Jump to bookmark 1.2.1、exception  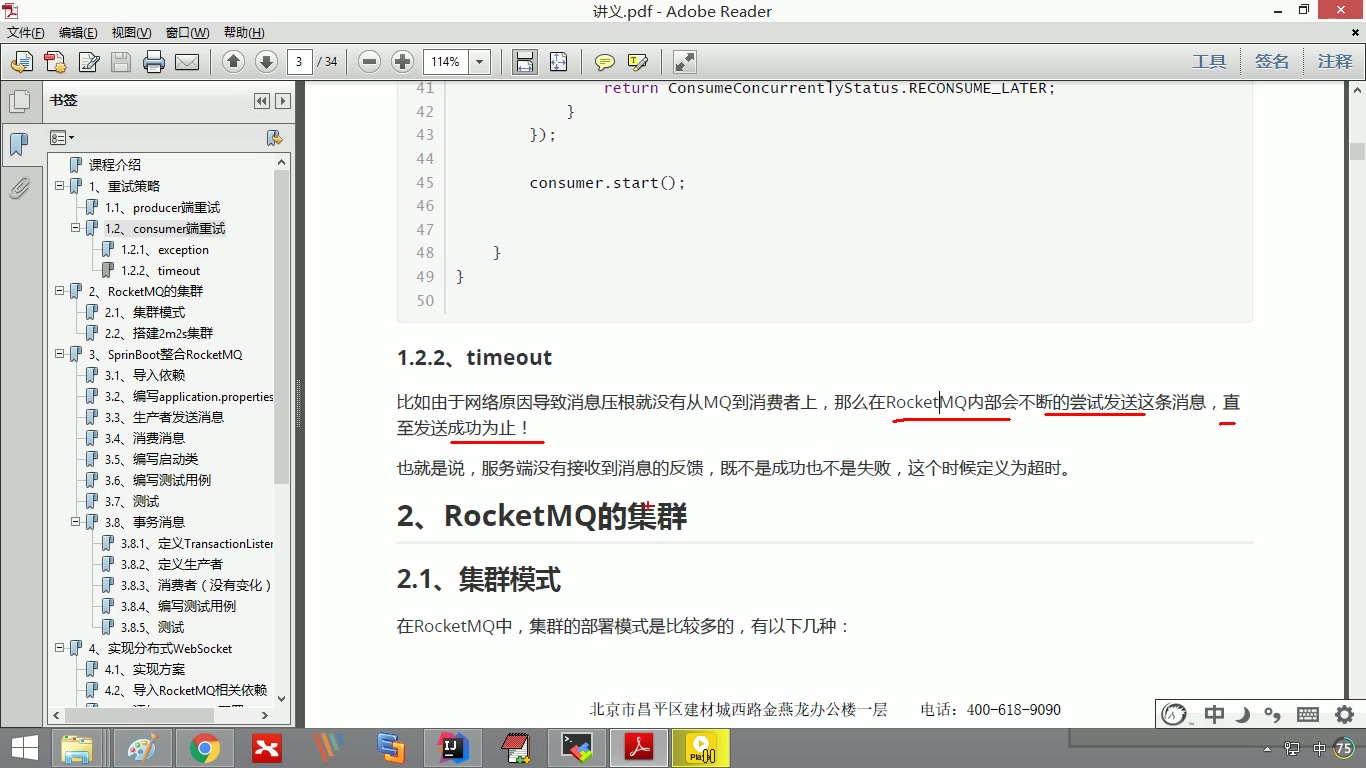165,250
